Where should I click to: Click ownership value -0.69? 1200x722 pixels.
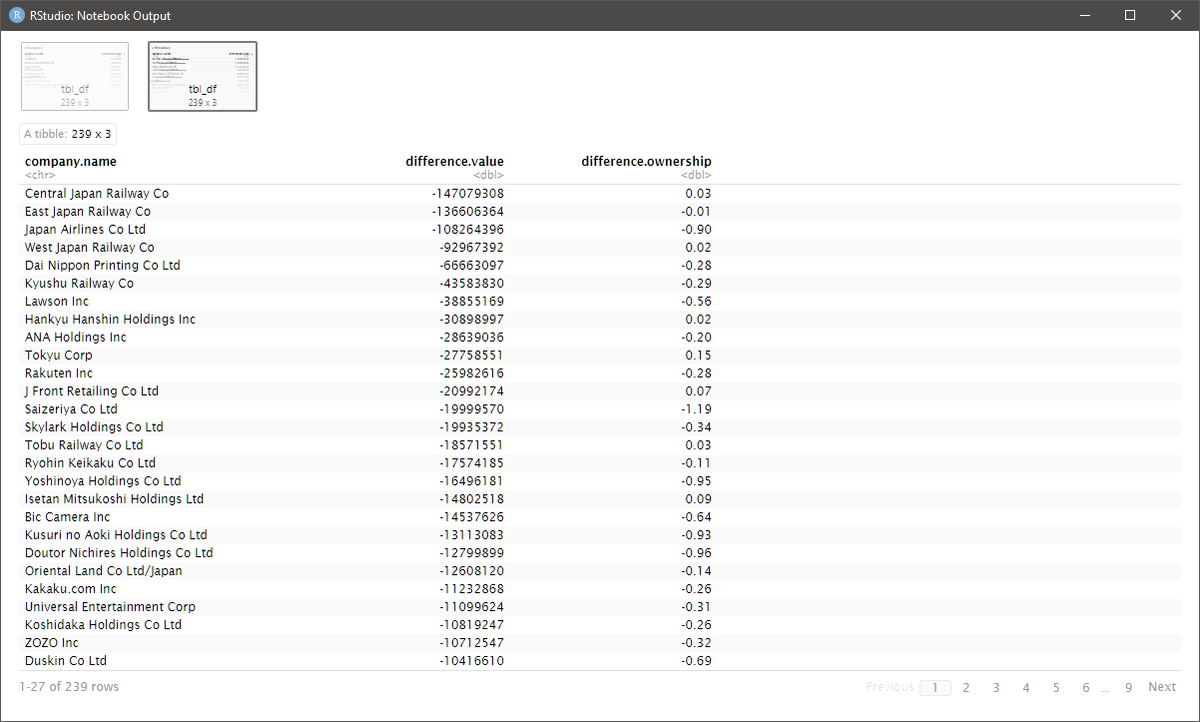[697, 661]
